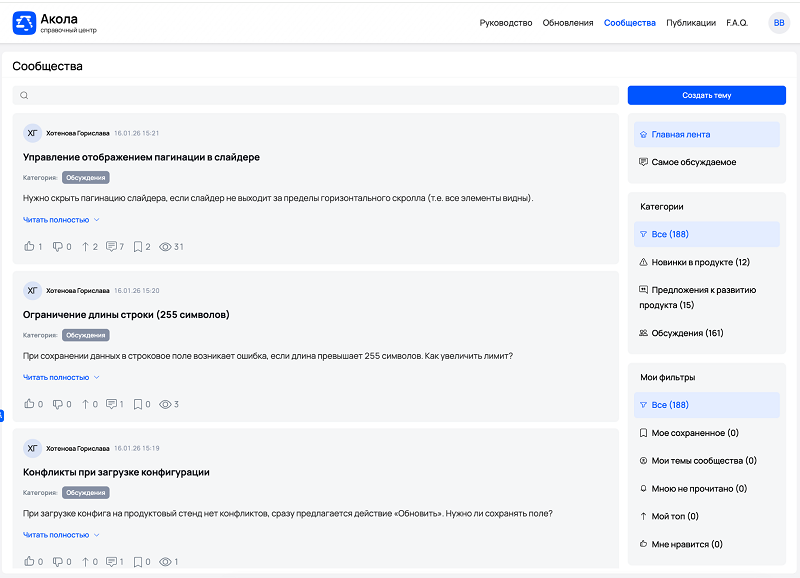This screenshot has width=800, height=578.
Task: Click the search magnifier icon
Action: (23, 94)
